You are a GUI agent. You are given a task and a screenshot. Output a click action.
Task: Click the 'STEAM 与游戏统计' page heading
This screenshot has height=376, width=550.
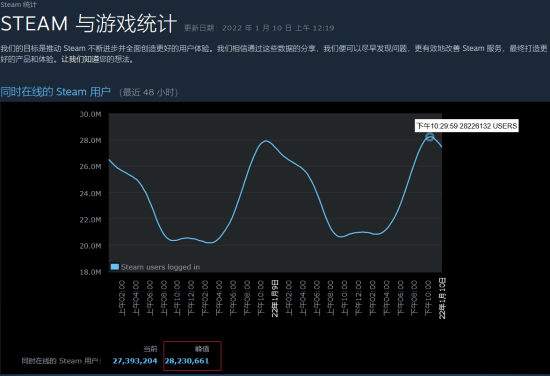tap(88, 24)
